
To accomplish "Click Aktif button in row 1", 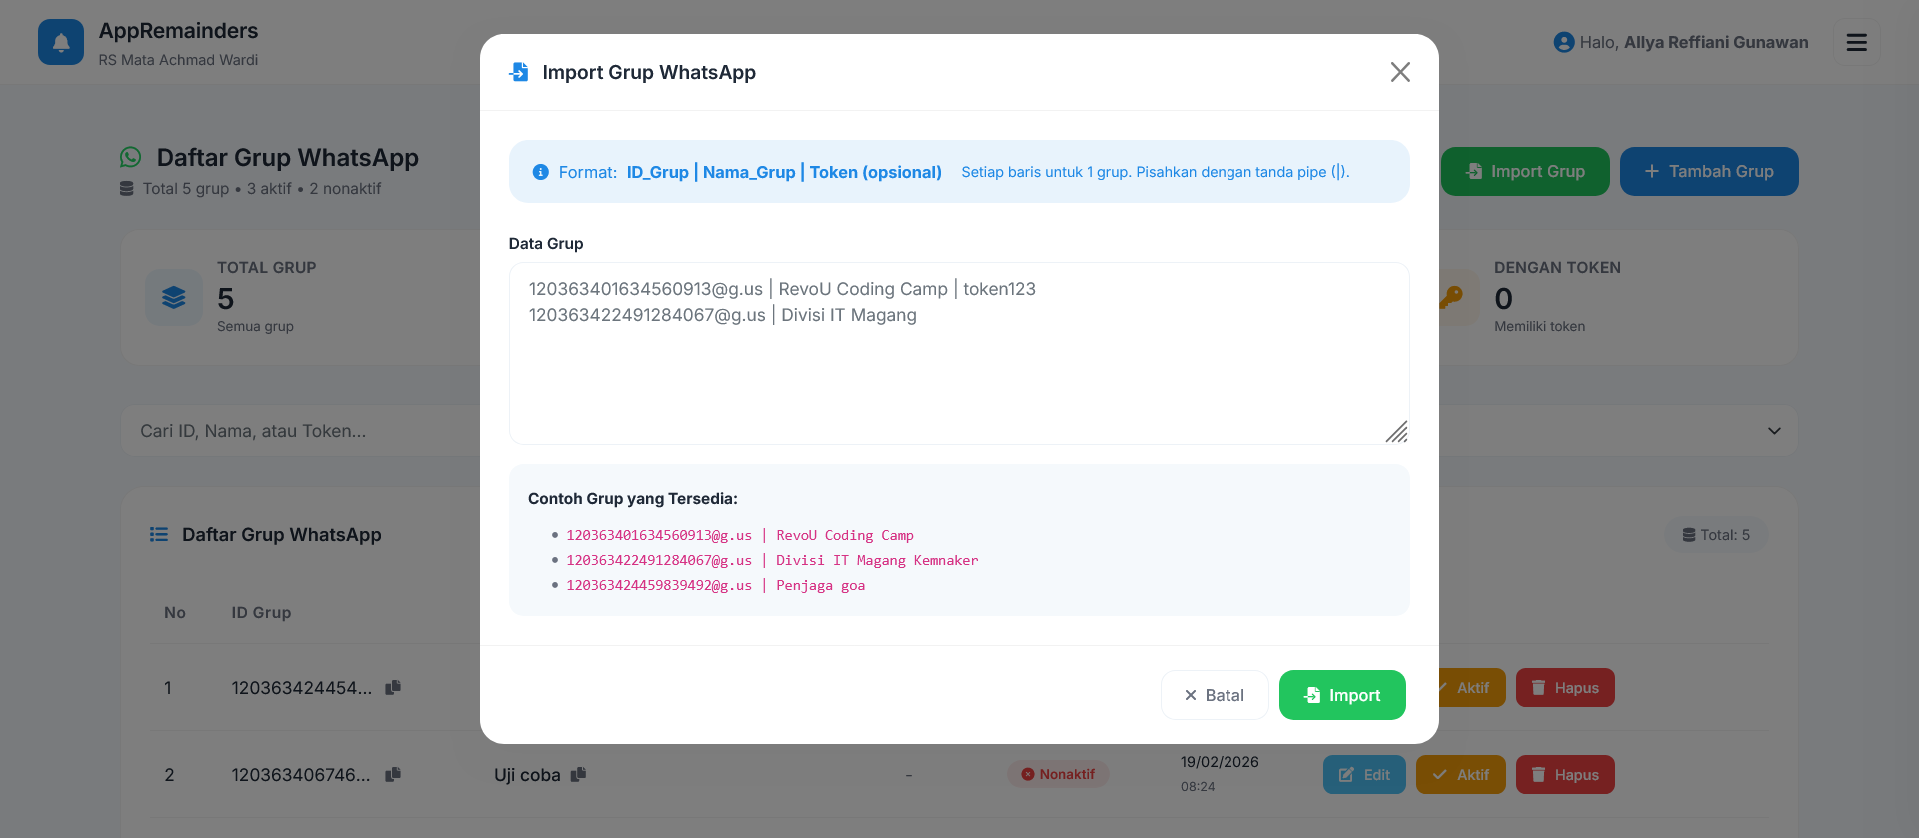I will pyautogui.click(x=1471, y=688).
